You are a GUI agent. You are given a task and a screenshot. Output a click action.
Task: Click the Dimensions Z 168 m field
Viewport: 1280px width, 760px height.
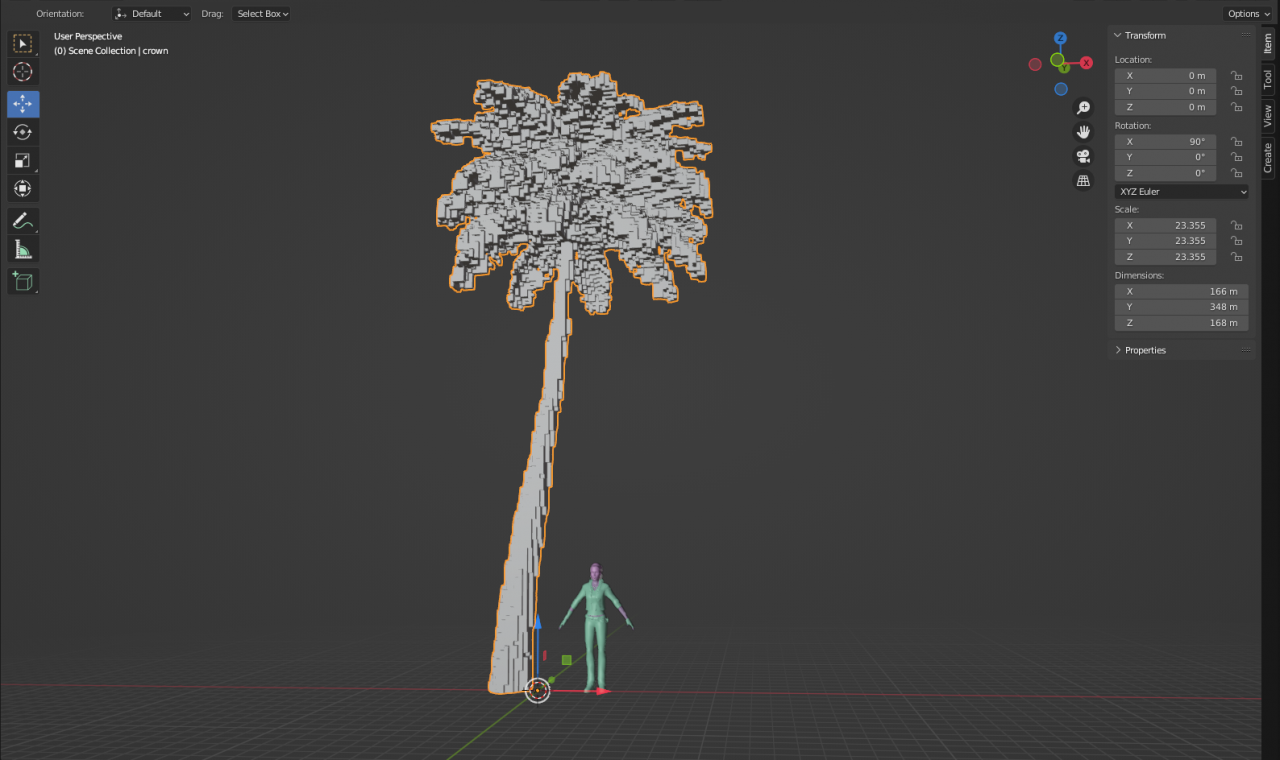pos(1182,323)
